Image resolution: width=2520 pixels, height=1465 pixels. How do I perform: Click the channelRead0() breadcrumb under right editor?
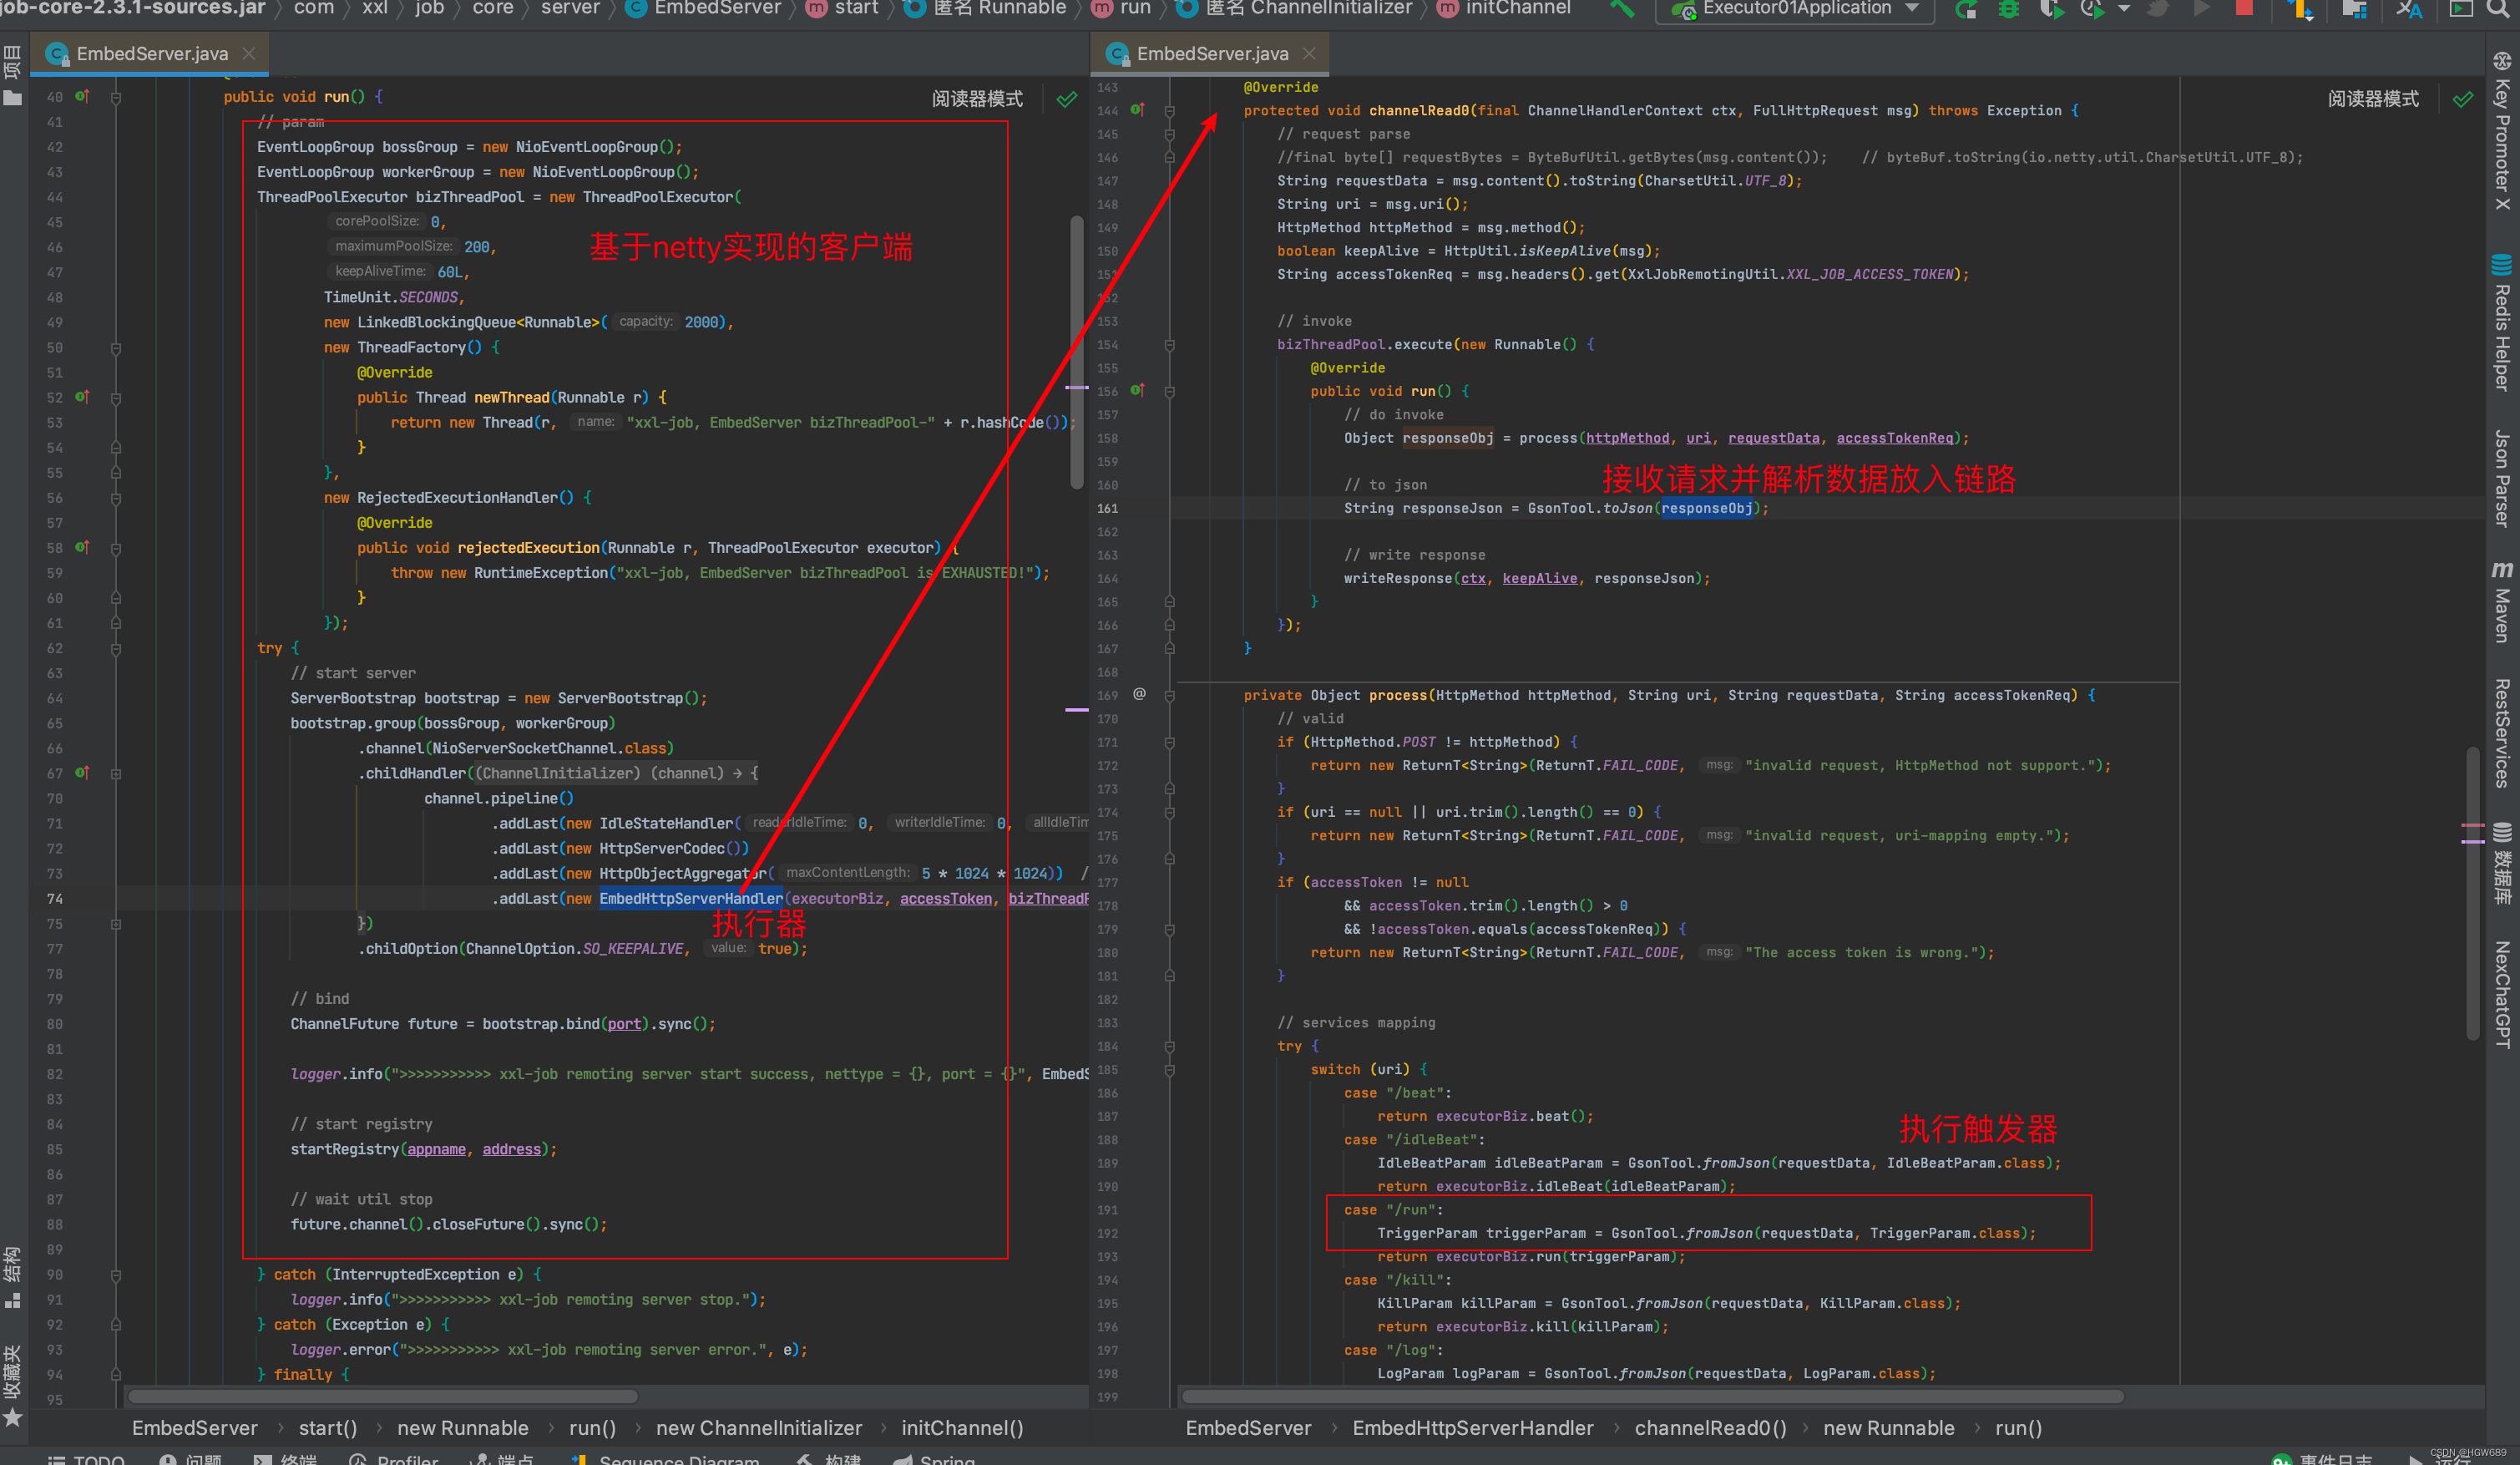1710,1427
